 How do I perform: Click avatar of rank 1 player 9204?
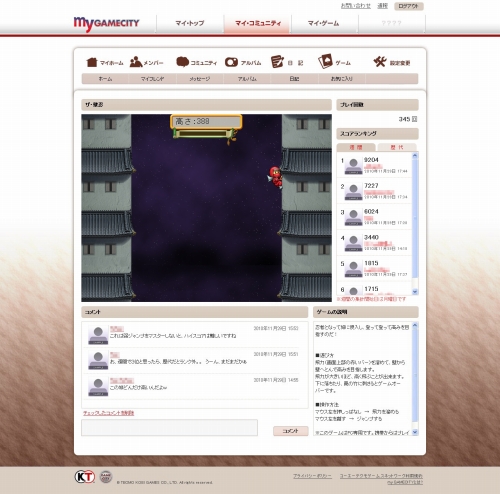[353, 166]
